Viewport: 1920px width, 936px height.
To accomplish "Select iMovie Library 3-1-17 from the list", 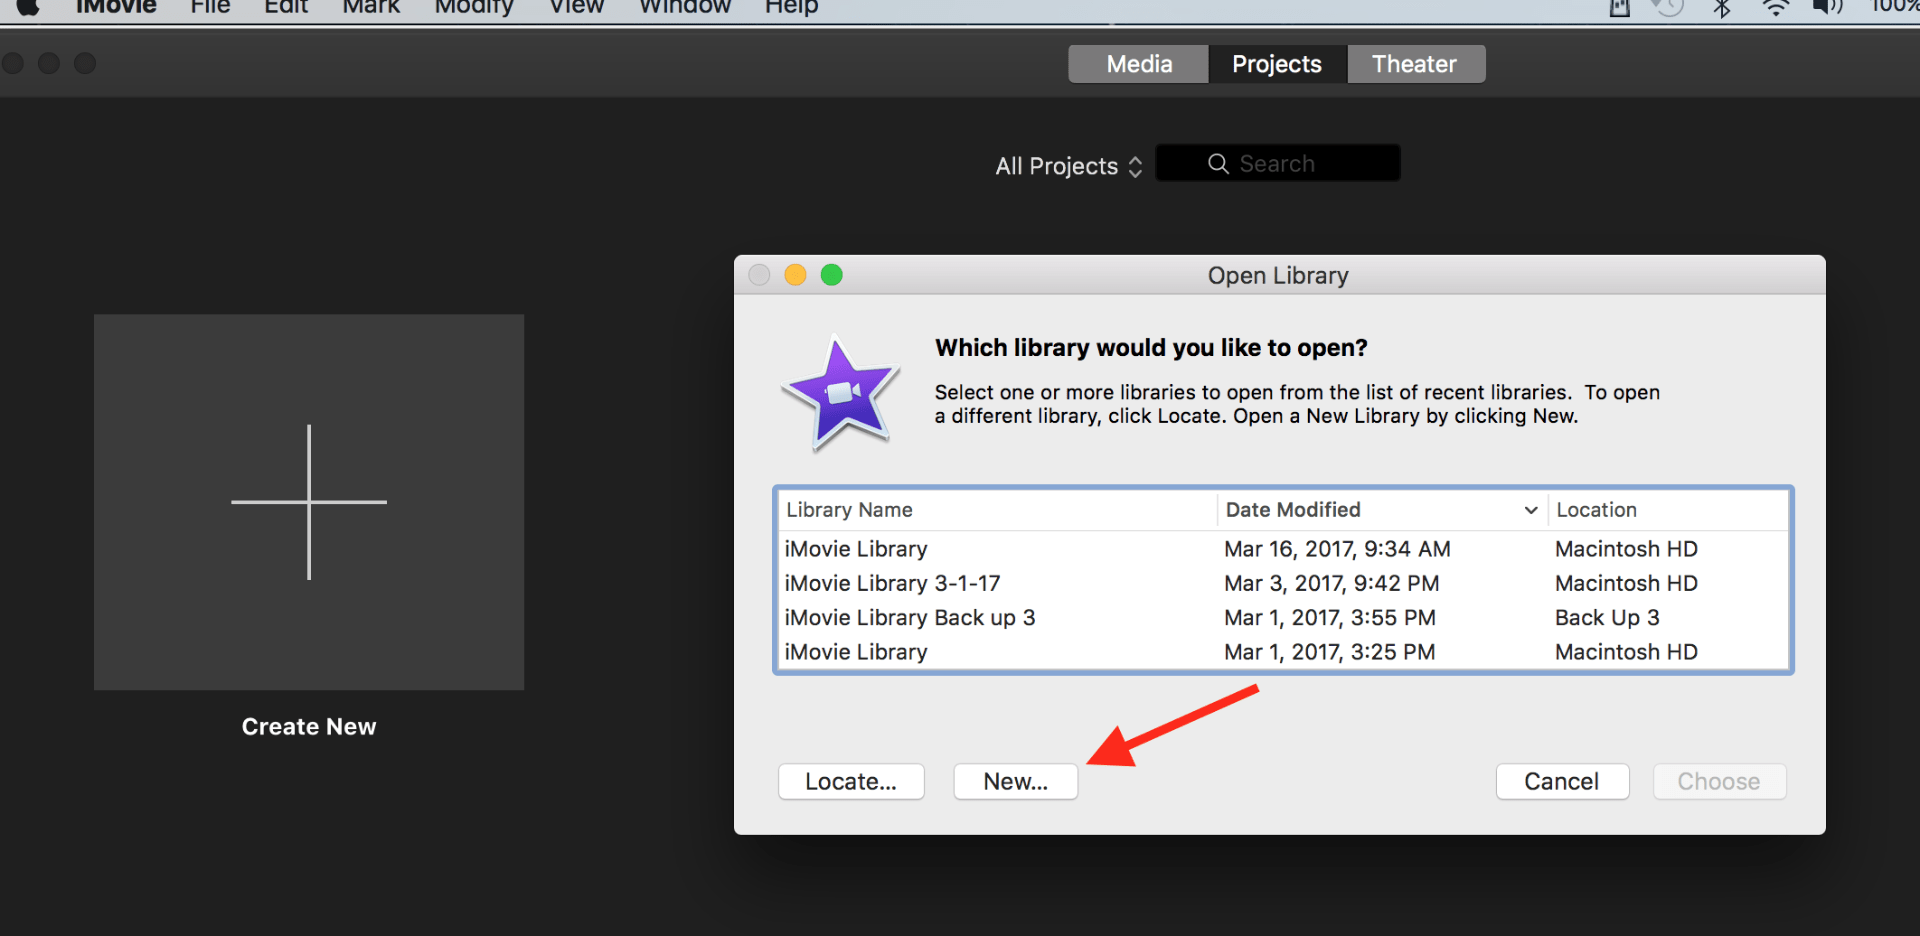I will tap(893, 583).
